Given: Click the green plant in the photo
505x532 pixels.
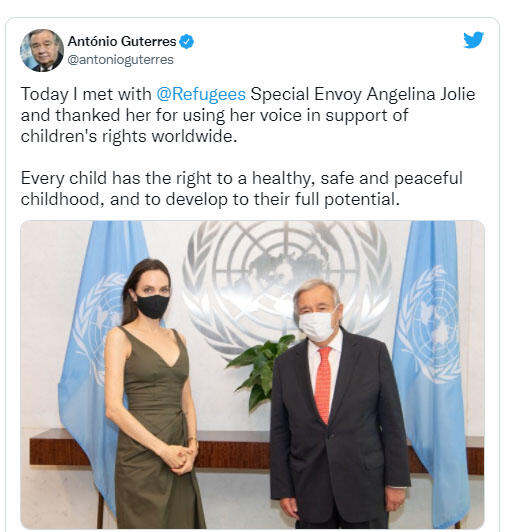Looking at the screenshot, I should tap(263, 370).
